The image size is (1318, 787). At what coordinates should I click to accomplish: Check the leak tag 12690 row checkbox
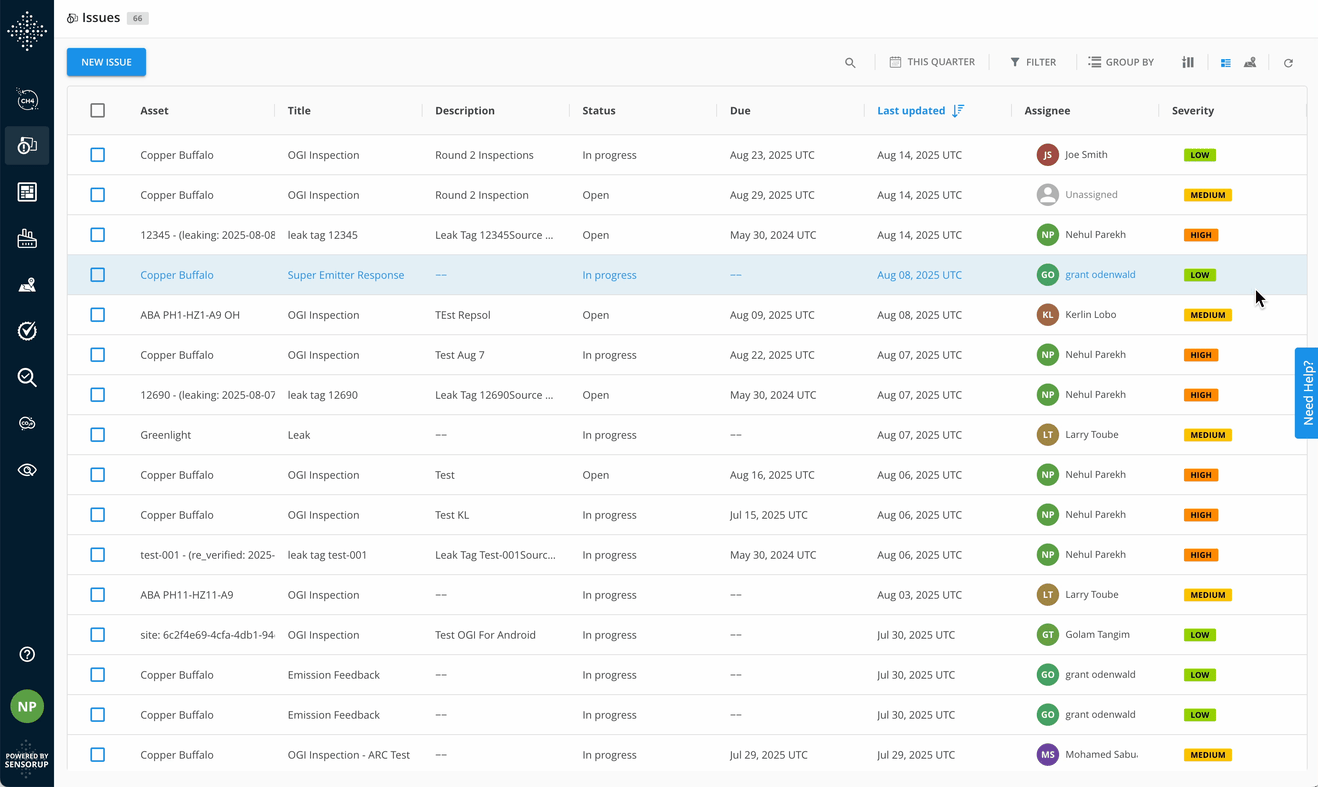coord(97,395)
